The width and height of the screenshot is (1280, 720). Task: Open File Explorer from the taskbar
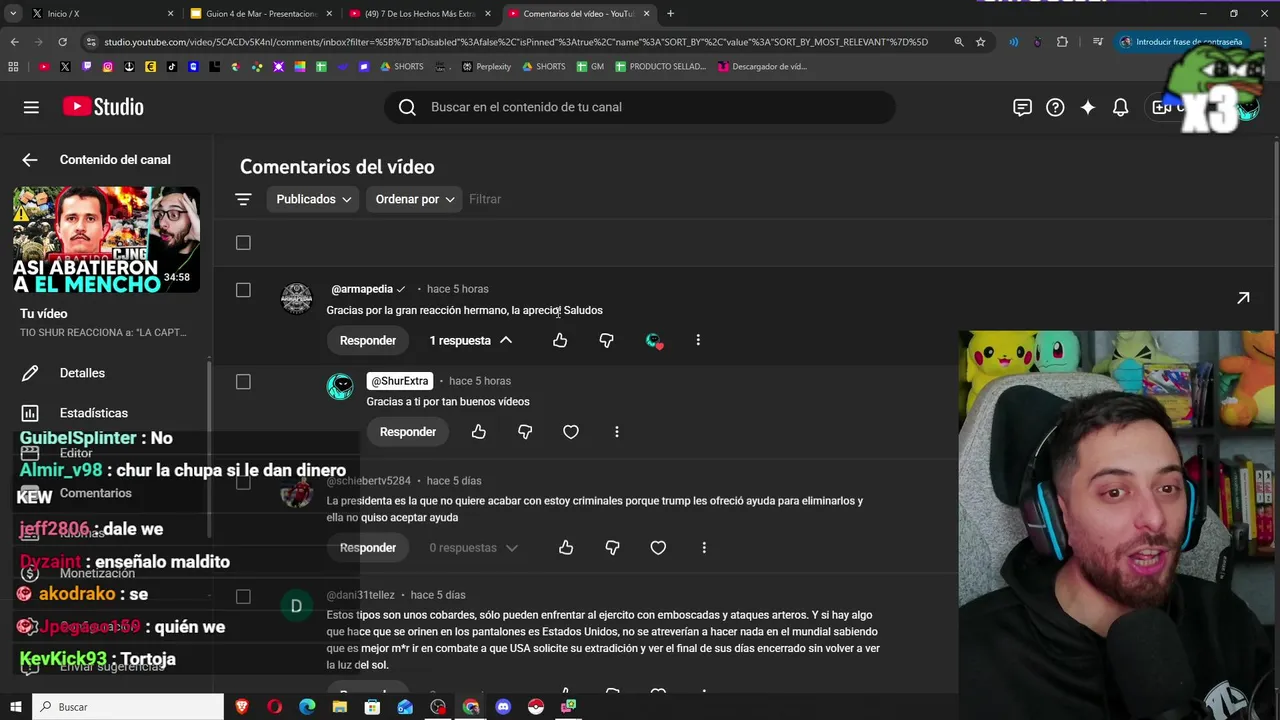[340, 707]
